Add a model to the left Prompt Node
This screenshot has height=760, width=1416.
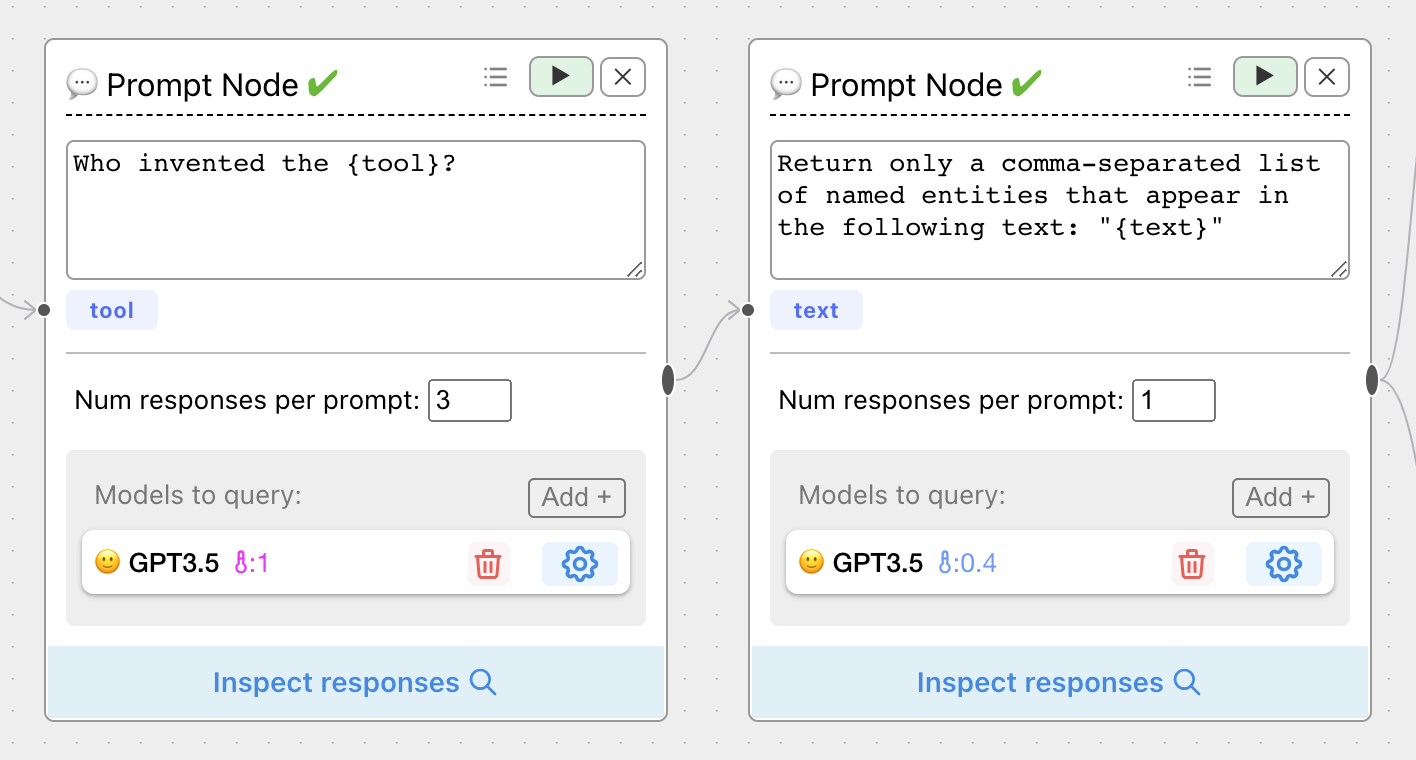pyautogui.click(x=577, y=497)
